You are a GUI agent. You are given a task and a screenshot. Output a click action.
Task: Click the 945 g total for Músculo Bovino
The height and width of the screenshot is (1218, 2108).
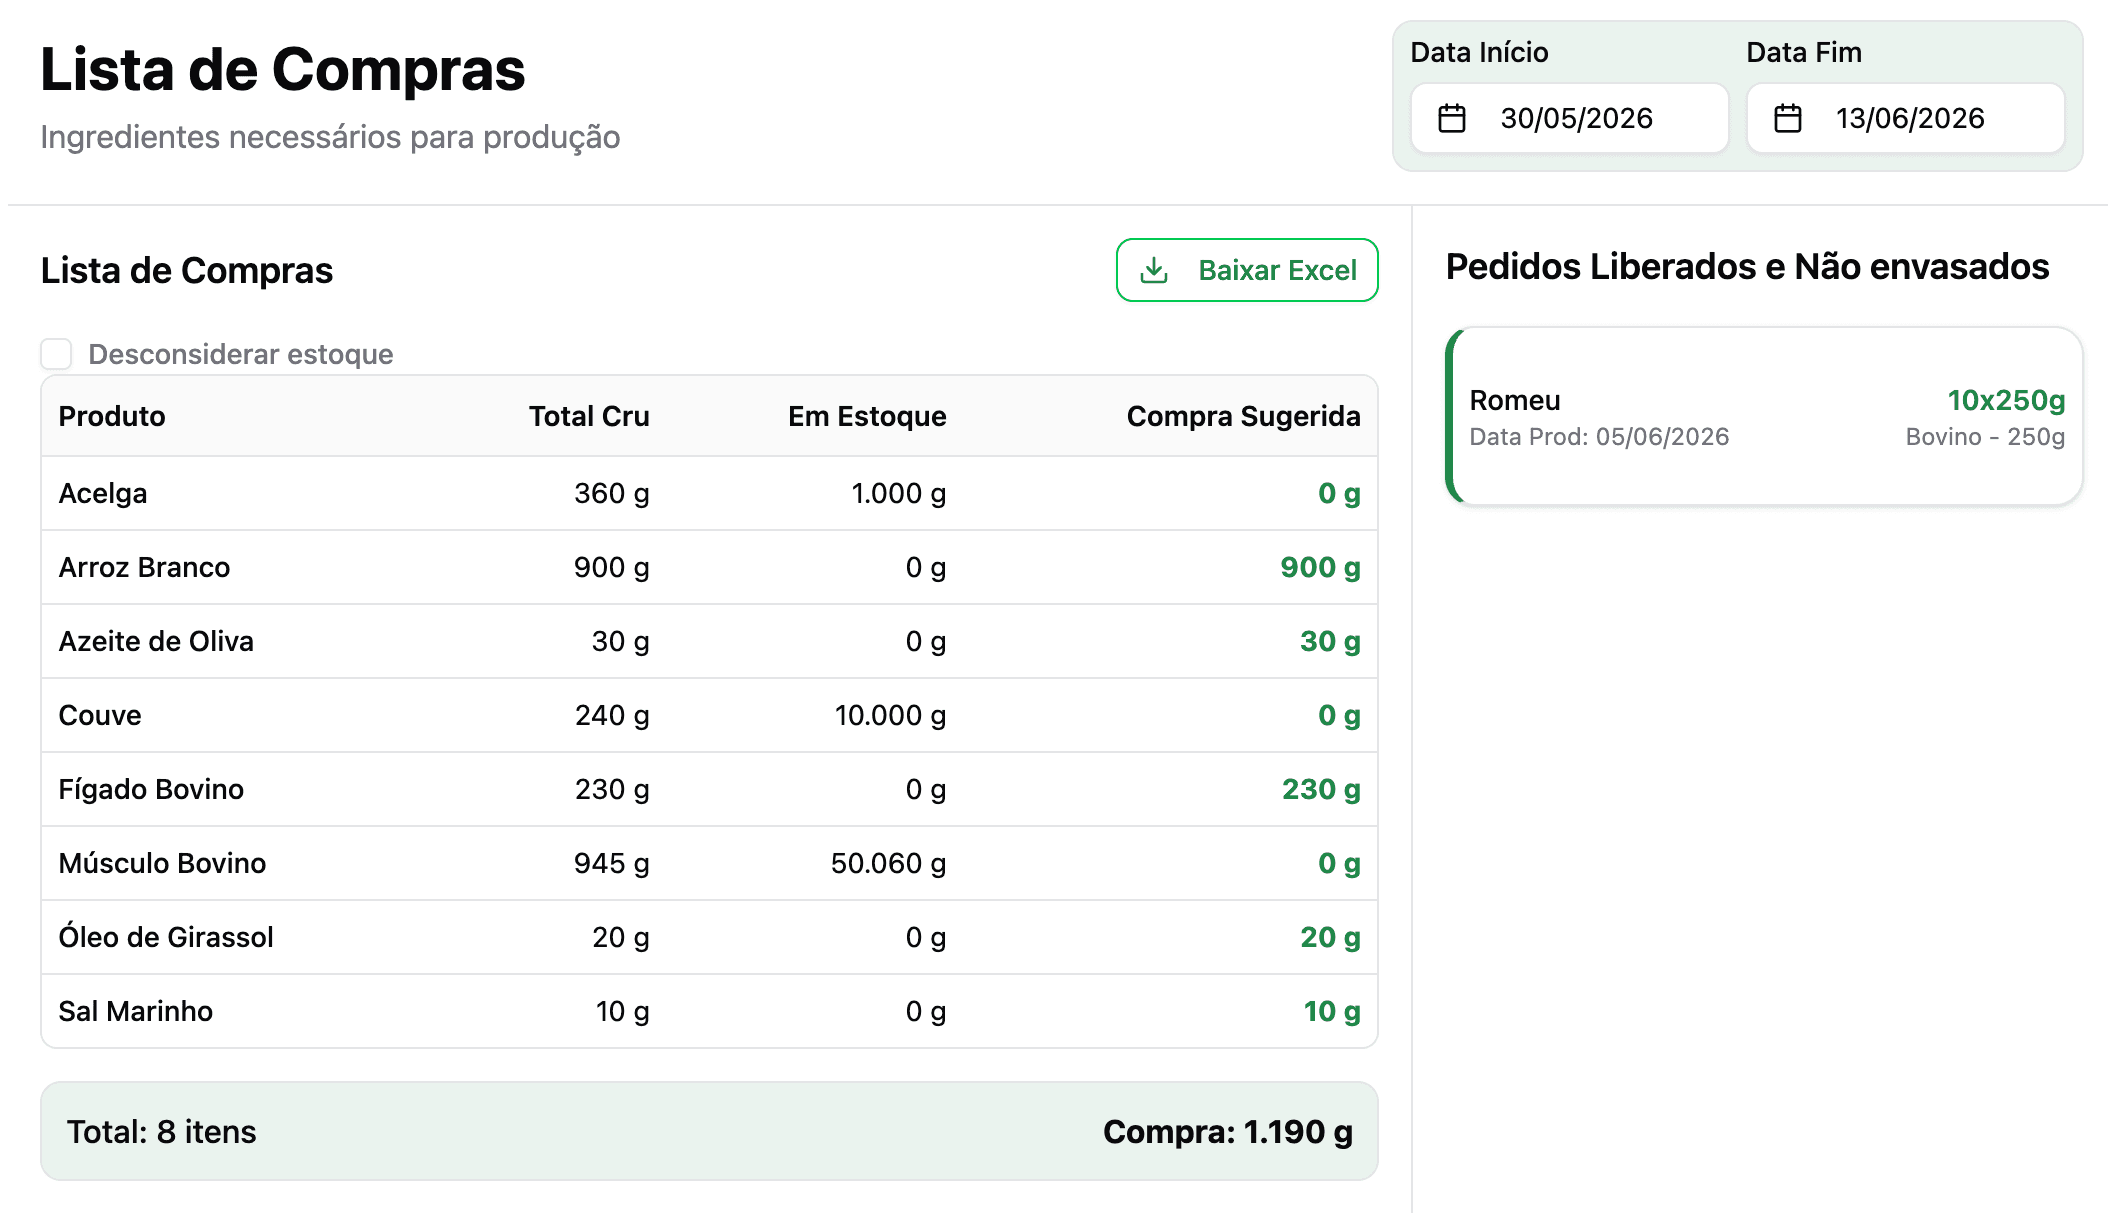click(x=612, y=863)
